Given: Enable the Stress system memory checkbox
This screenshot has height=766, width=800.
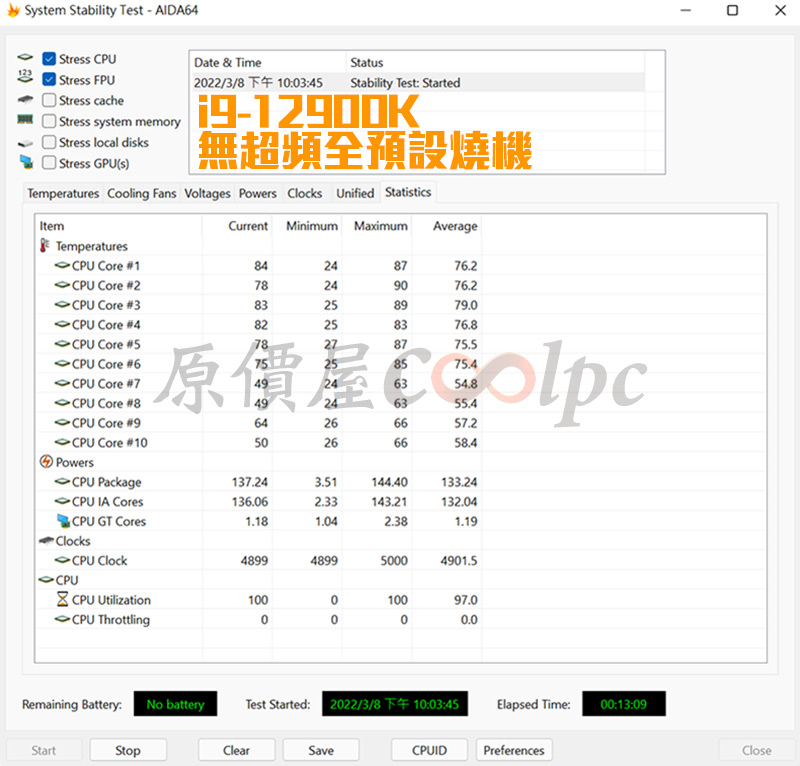Looking at the screenshot, I should tap(49, 121).
